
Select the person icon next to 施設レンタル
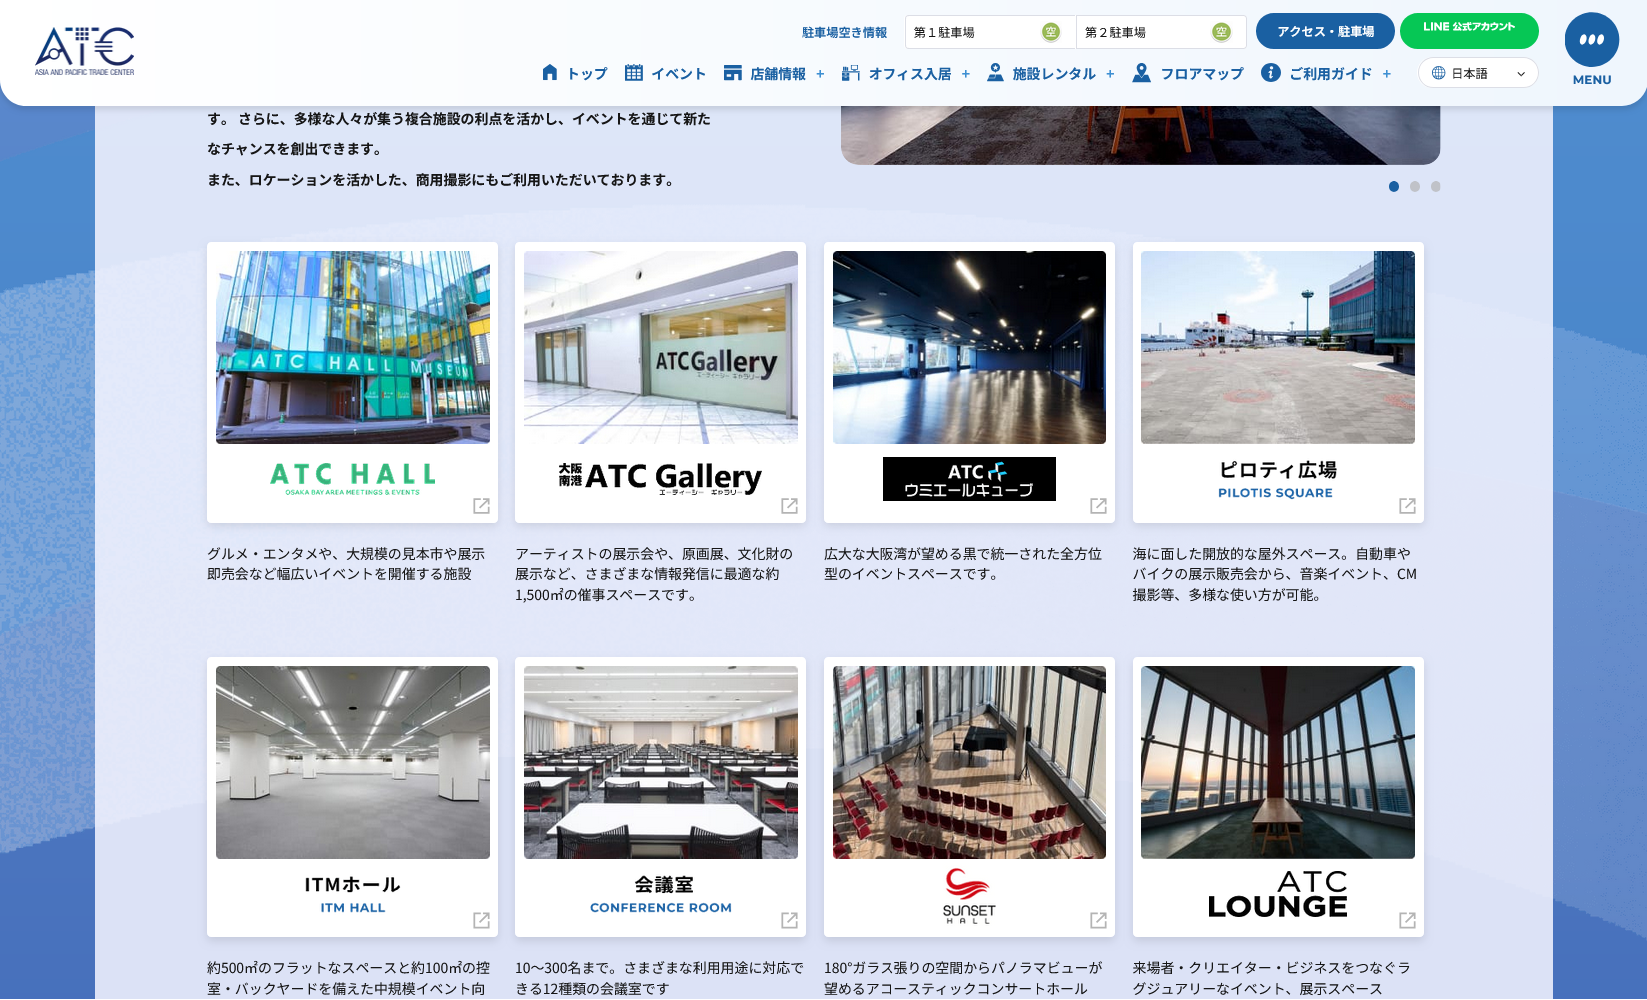[x=995, y=72]
